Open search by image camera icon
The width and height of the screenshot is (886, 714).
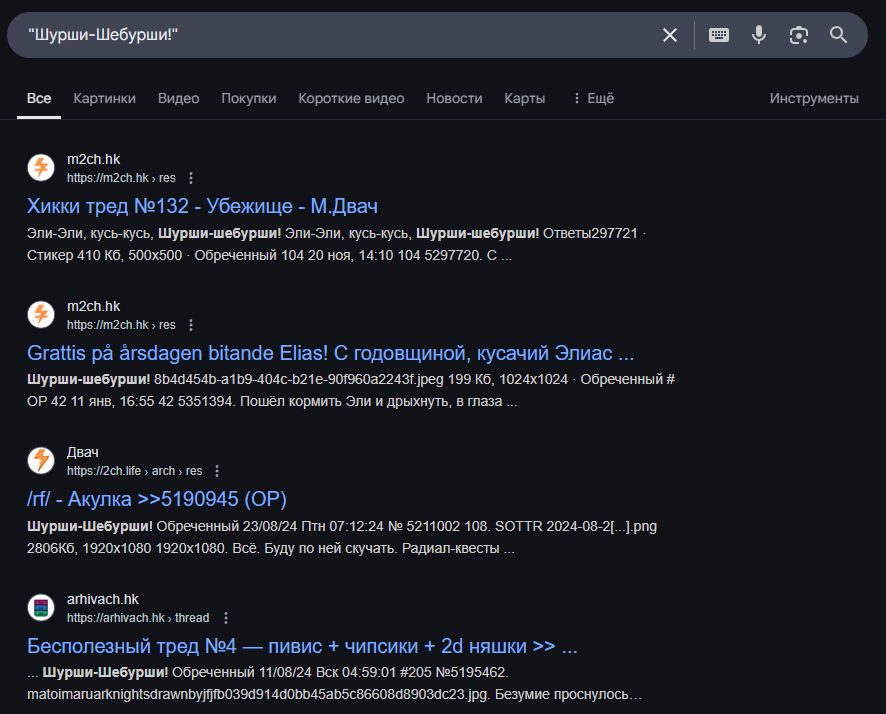point(798,35)
